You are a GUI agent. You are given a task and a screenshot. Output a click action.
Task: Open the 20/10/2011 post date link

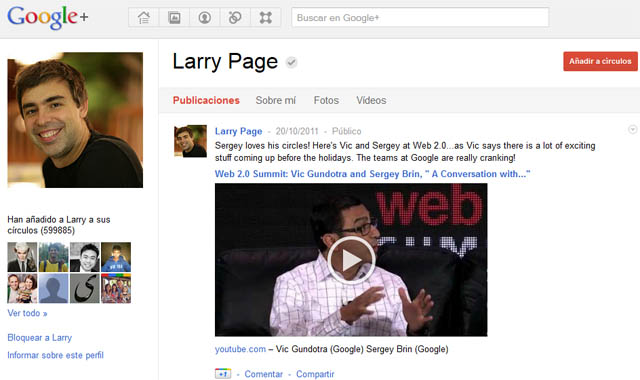pos(297,131)
